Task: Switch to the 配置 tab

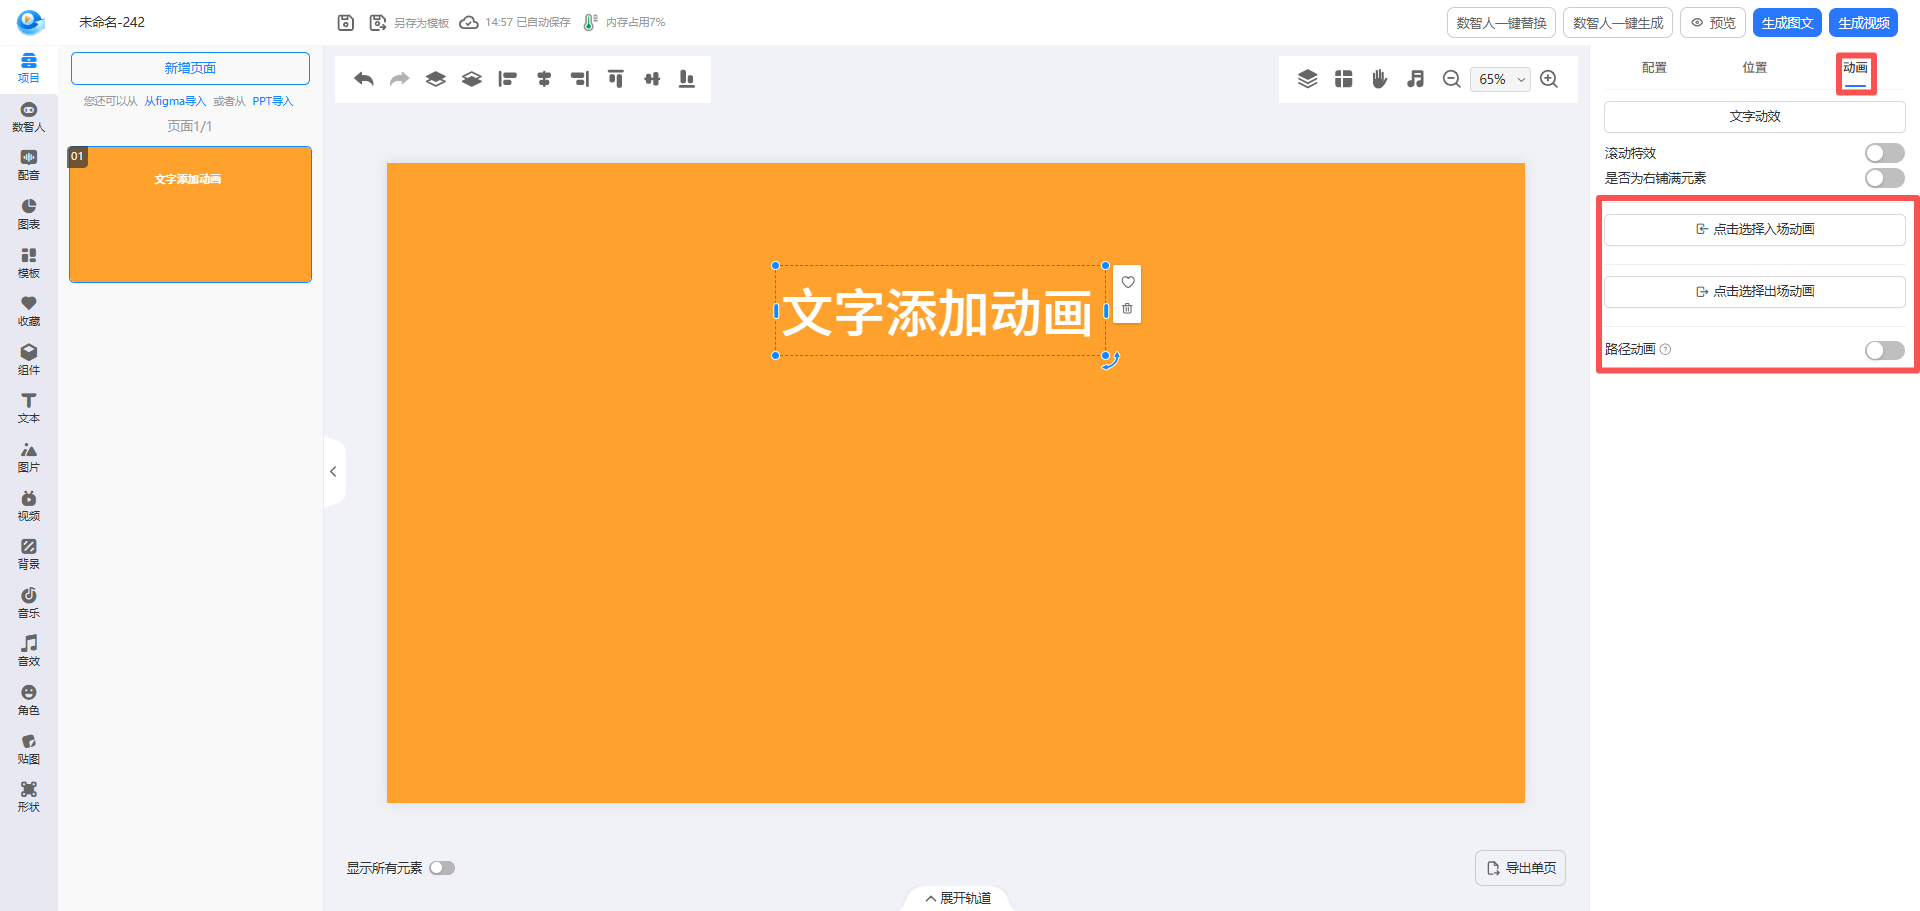Action: [1654, 68]
